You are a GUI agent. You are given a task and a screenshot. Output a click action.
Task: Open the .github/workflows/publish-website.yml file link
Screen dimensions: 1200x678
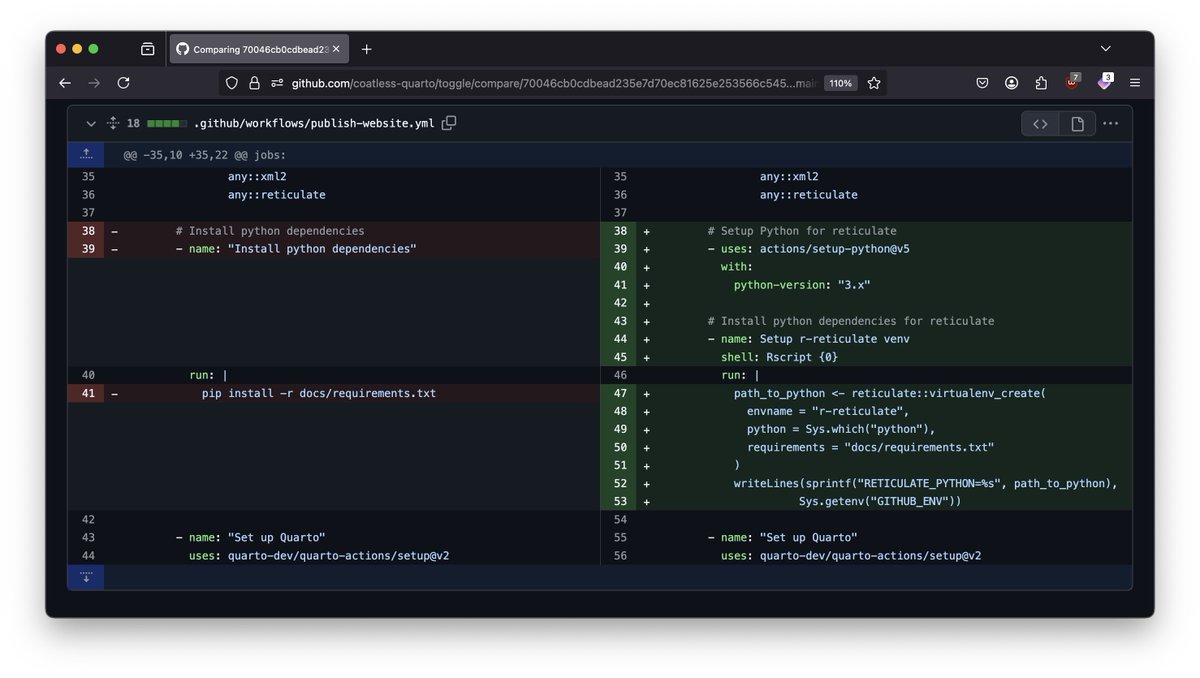(314, 123)
